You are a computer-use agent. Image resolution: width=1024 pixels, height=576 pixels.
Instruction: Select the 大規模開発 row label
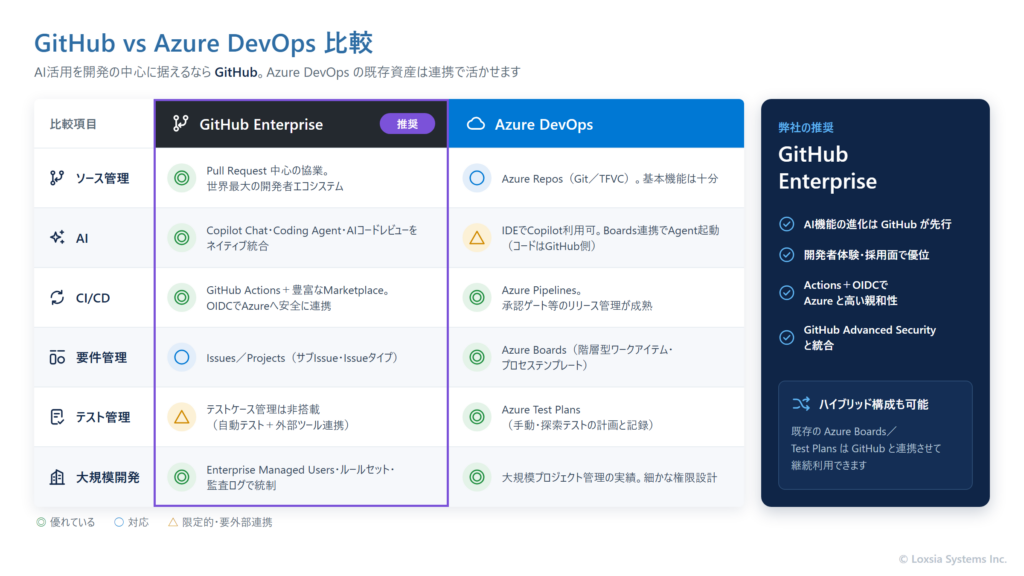(108, 477)
